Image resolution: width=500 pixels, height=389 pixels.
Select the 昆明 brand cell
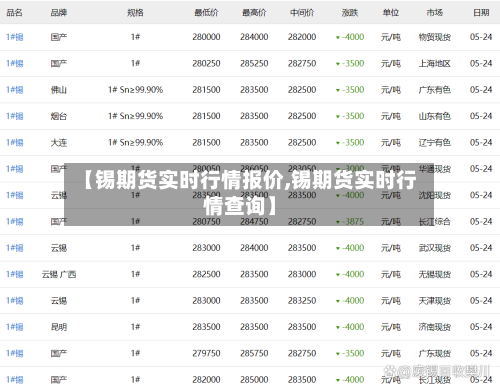click(x=59, y=327)
